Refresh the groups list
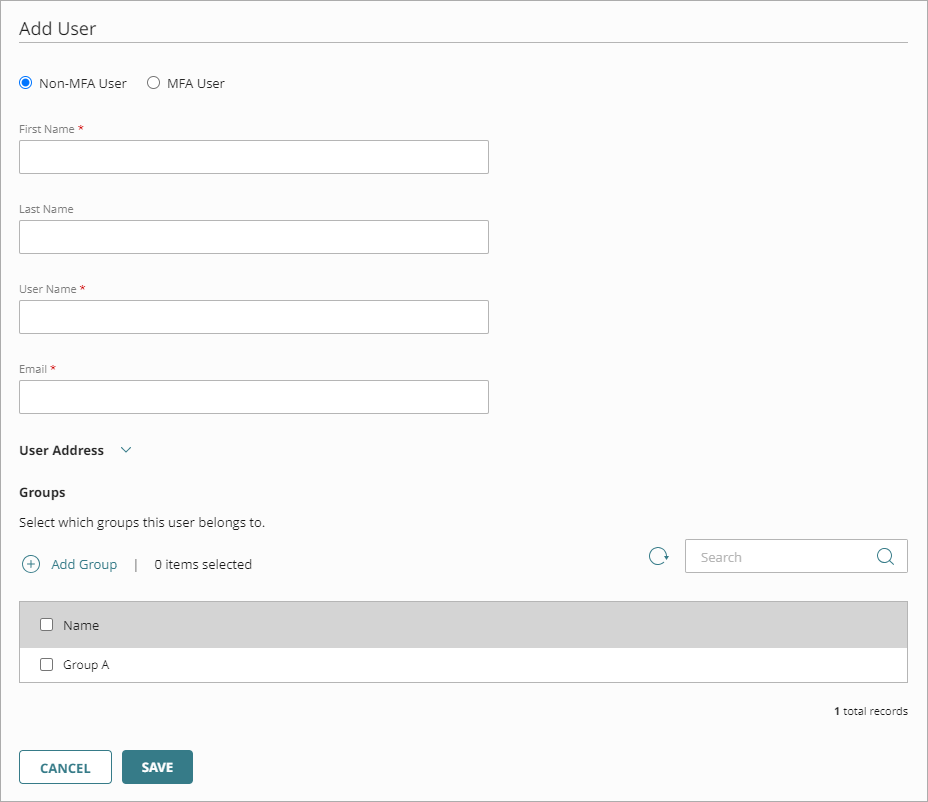 (658, 556)
